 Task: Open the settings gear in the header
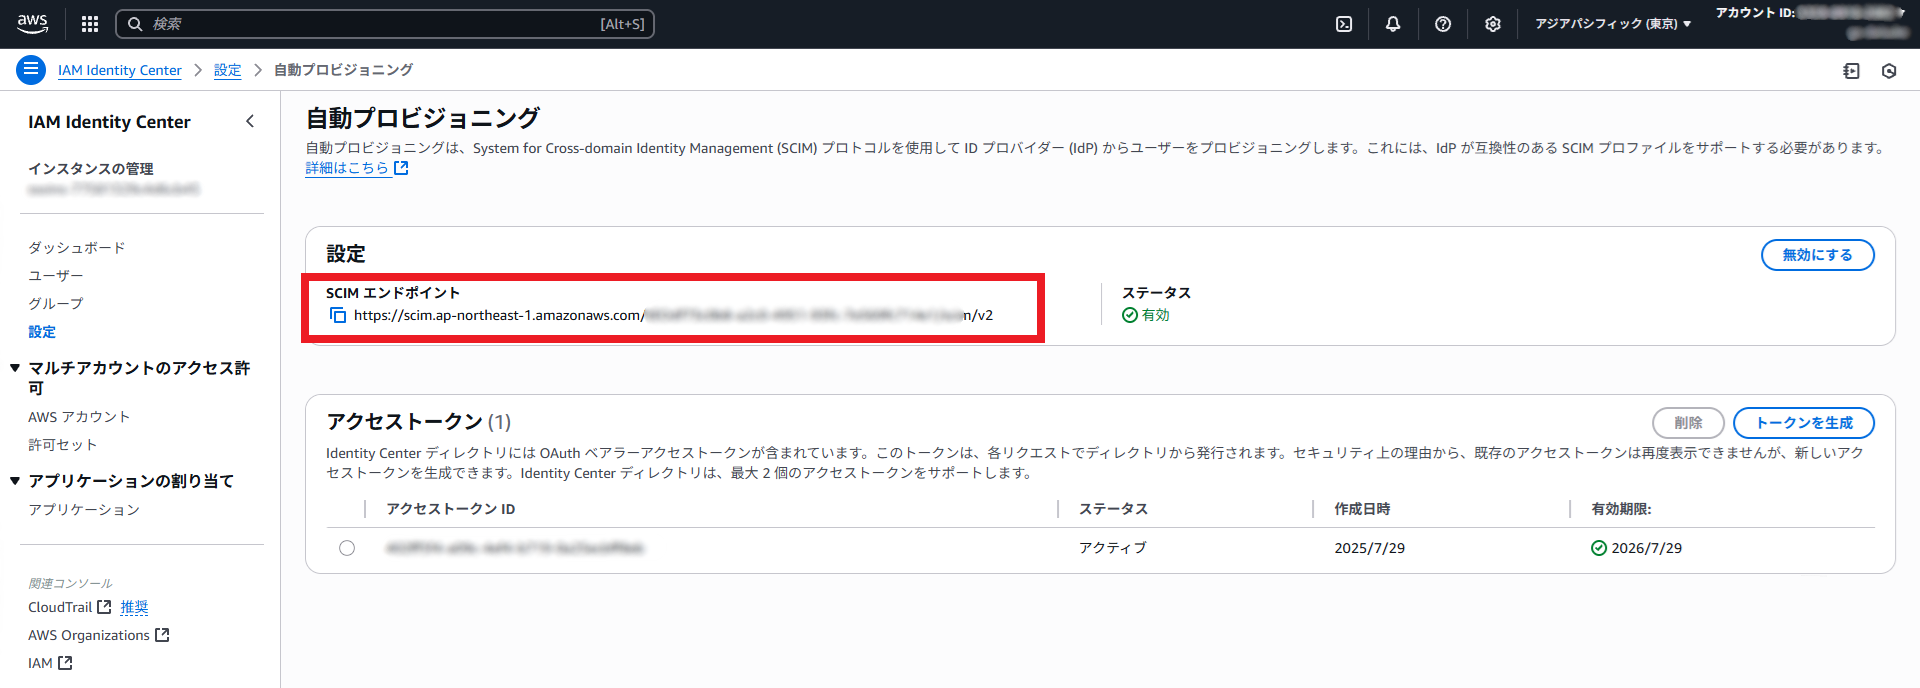point(1493,24)
